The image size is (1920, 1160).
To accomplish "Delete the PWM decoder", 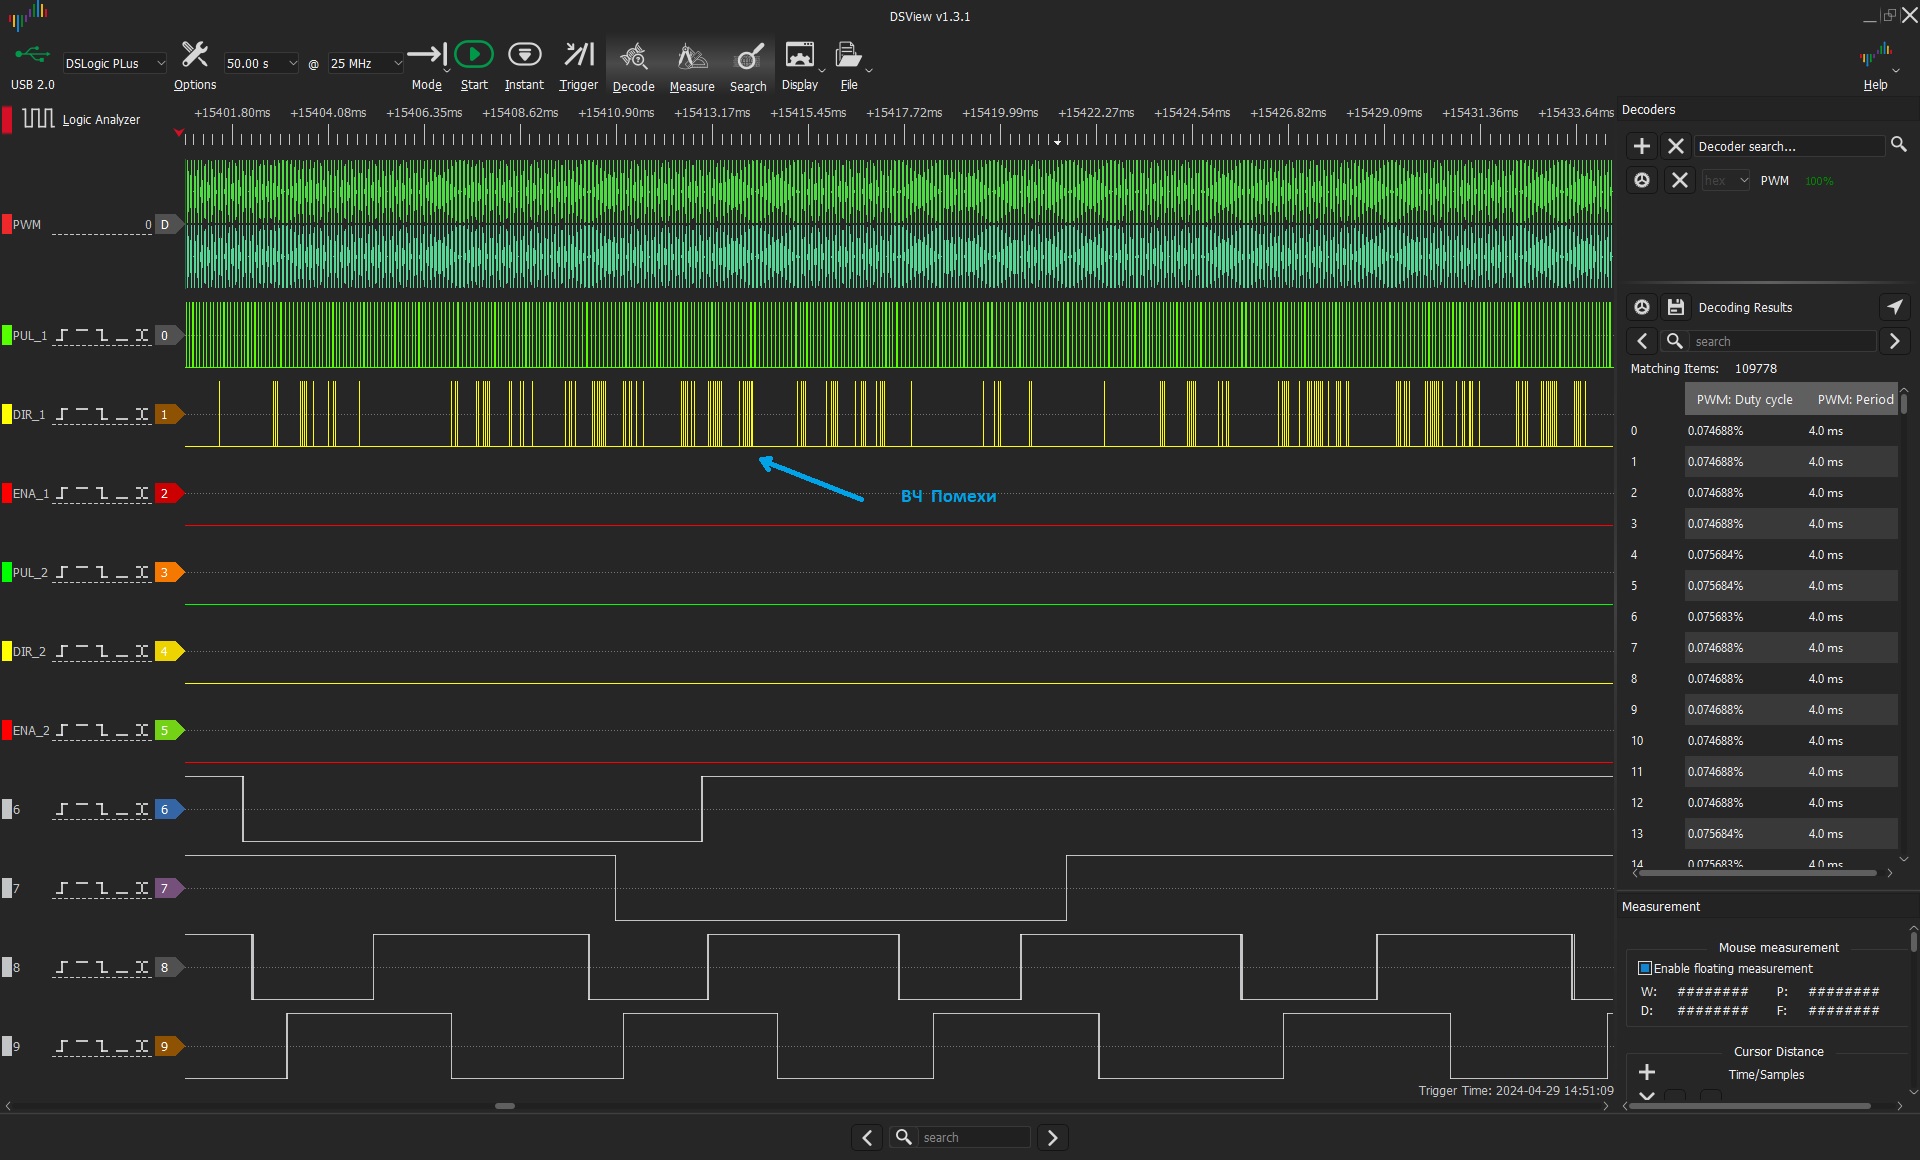I will 1680,180.
